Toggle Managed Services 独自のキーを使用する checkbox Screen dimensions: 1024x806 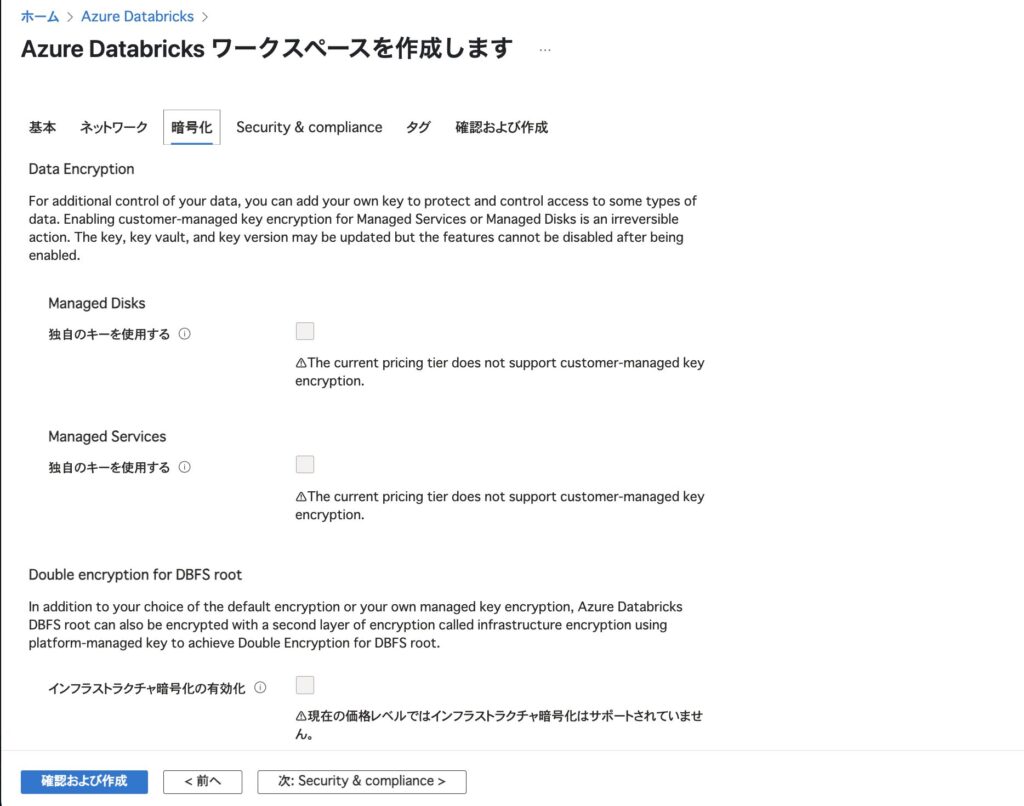[305, 464]
